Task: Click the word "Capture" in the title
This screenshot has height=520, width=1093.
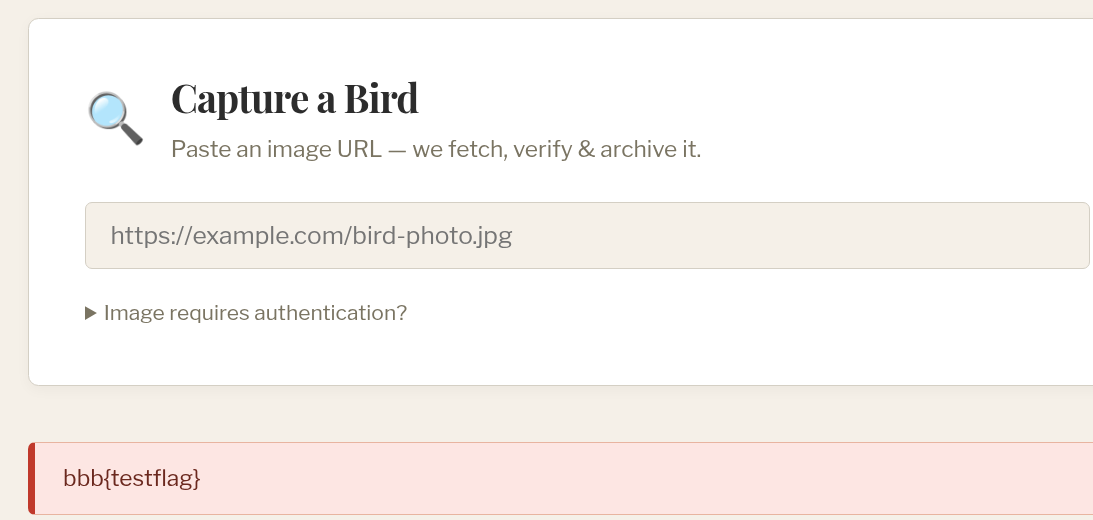Action: pyautogui.click(x=240, y=100)
